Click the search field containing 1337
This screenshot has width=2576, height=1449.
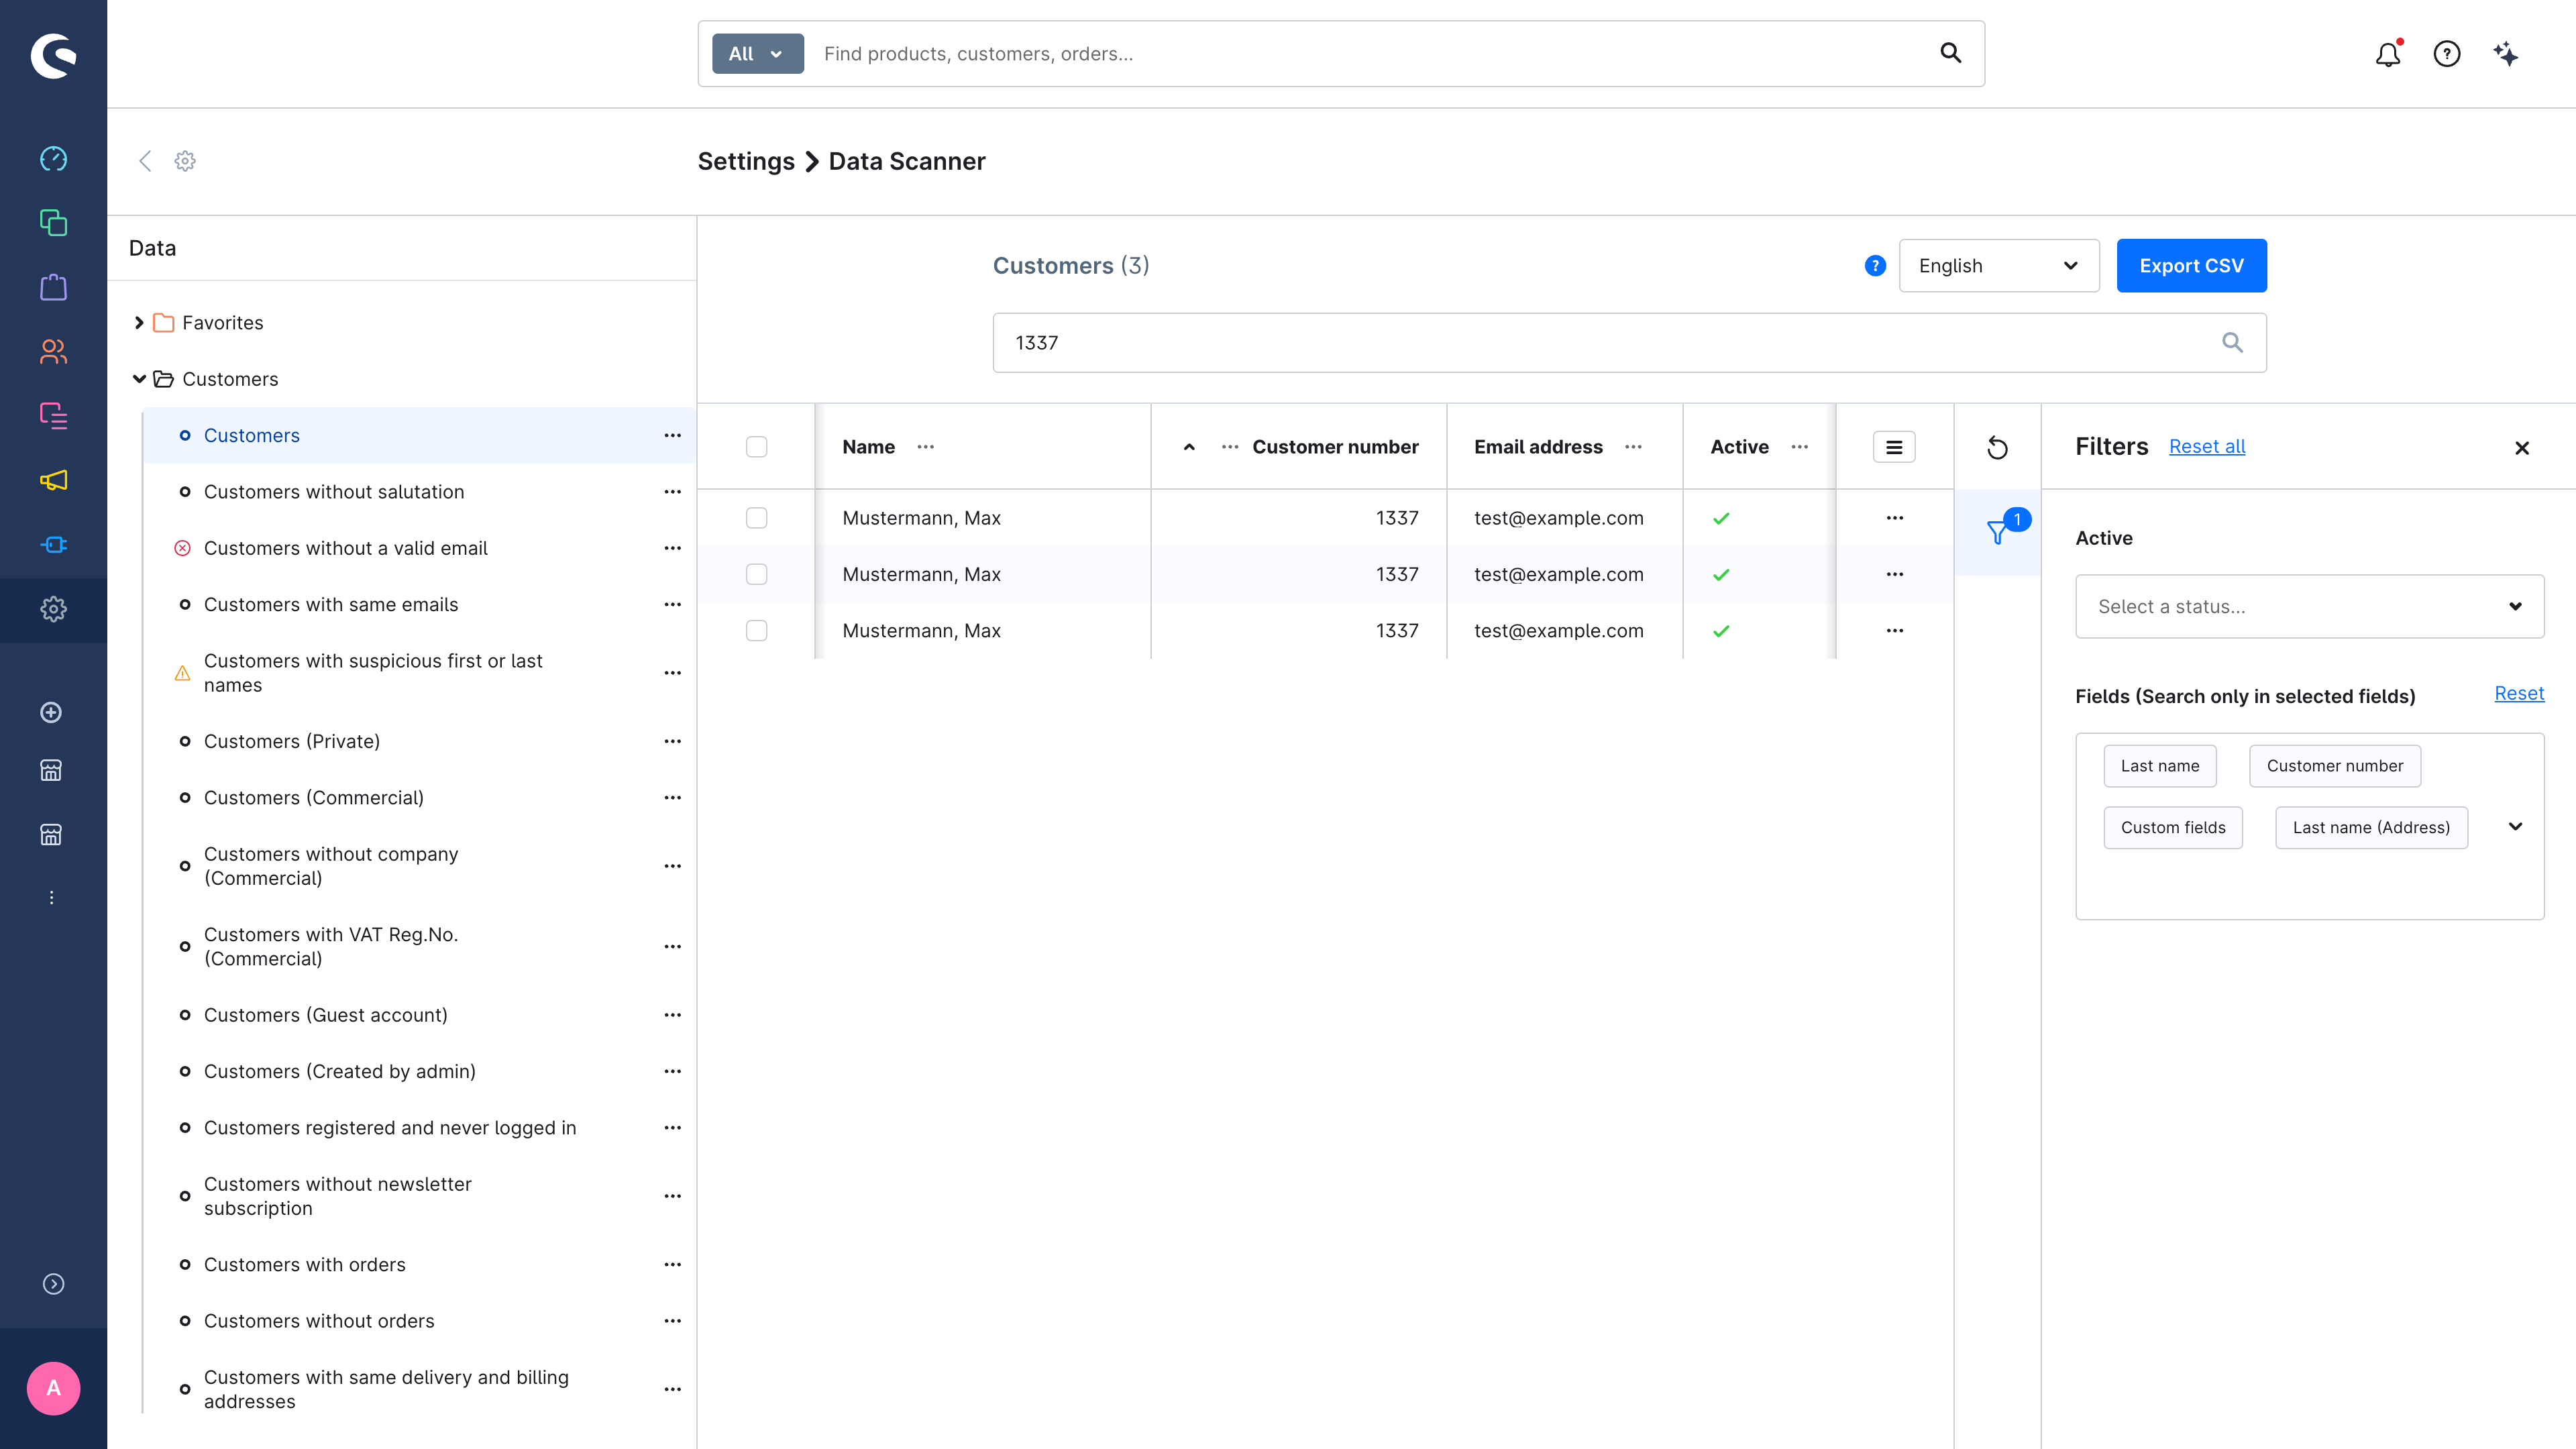coord(1629,343)
